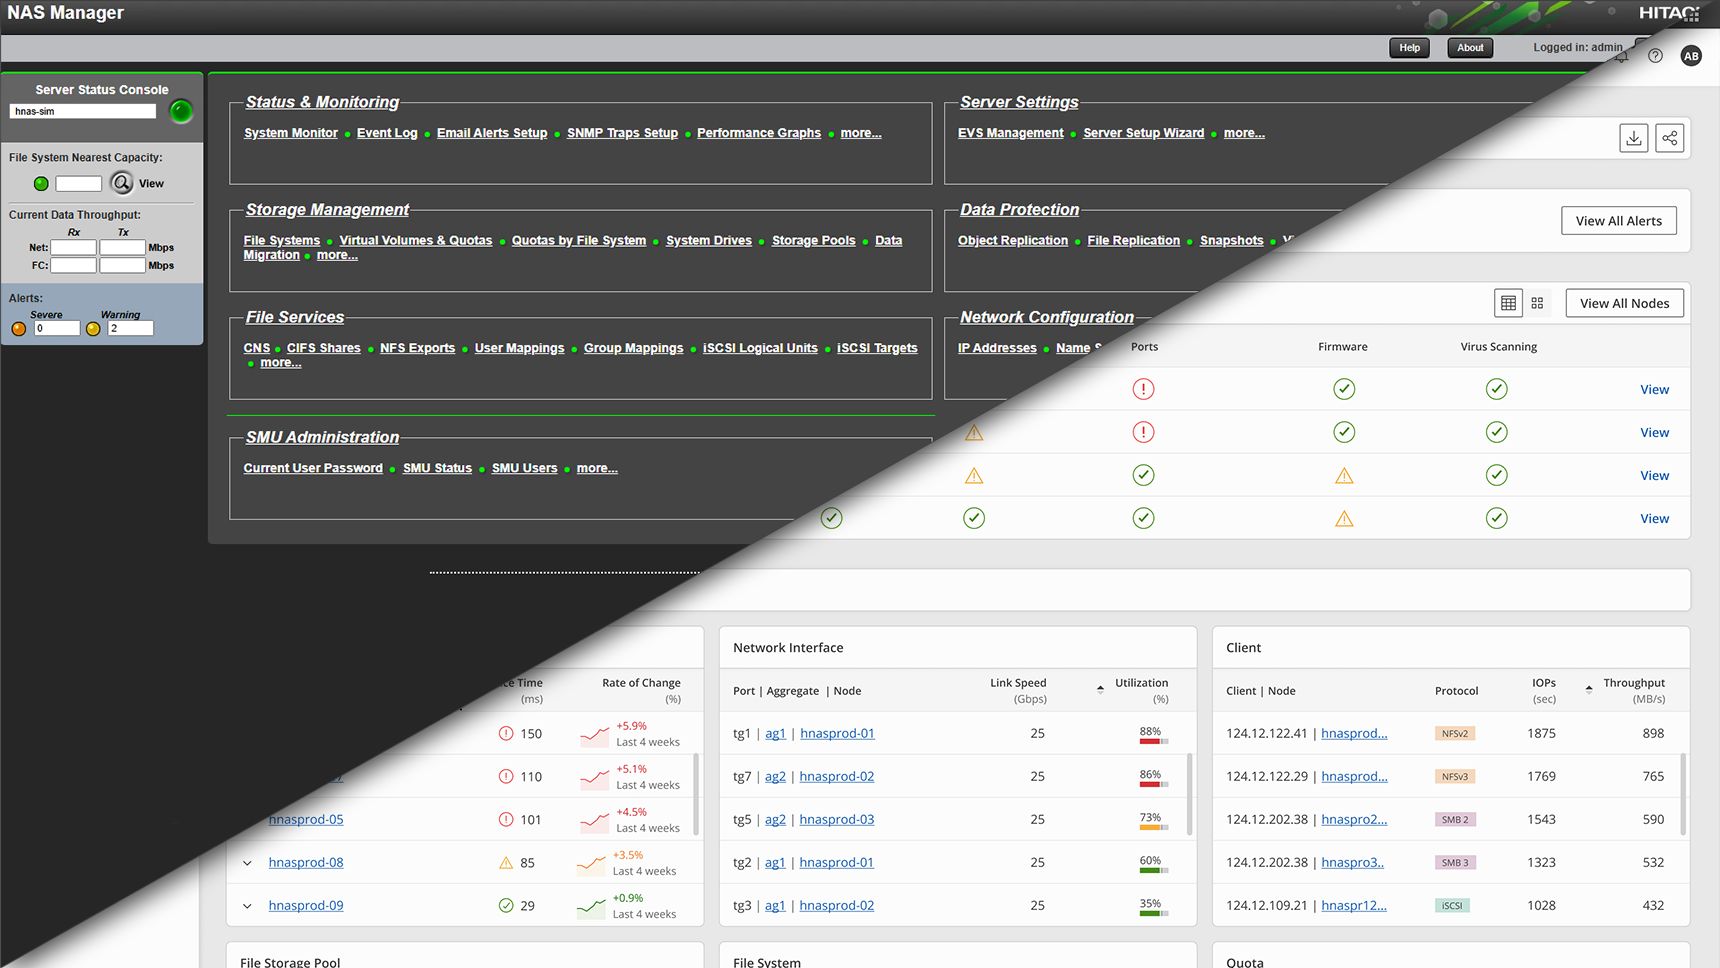
Task: Open Email Alerts Setup
Action: (492, 133)
